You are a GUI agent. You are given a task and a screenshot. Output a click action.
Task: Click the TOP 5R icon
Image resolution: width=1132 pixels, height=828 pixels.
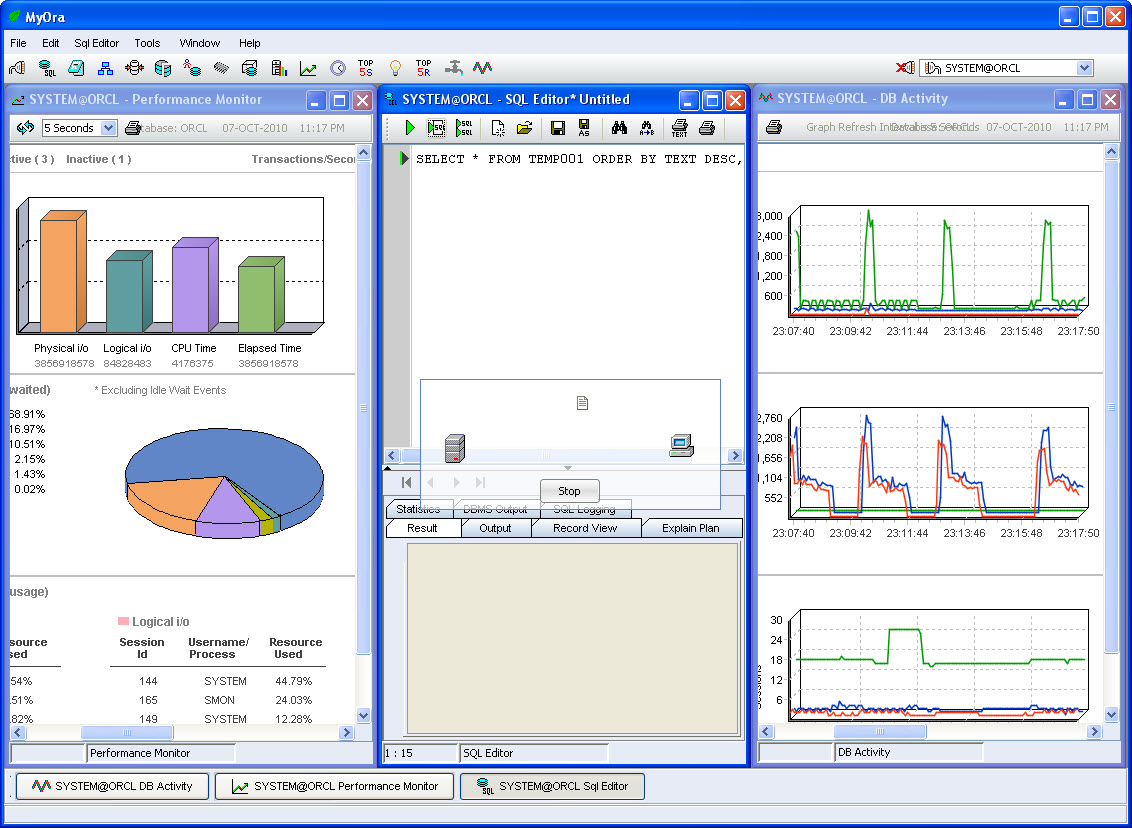423,68
